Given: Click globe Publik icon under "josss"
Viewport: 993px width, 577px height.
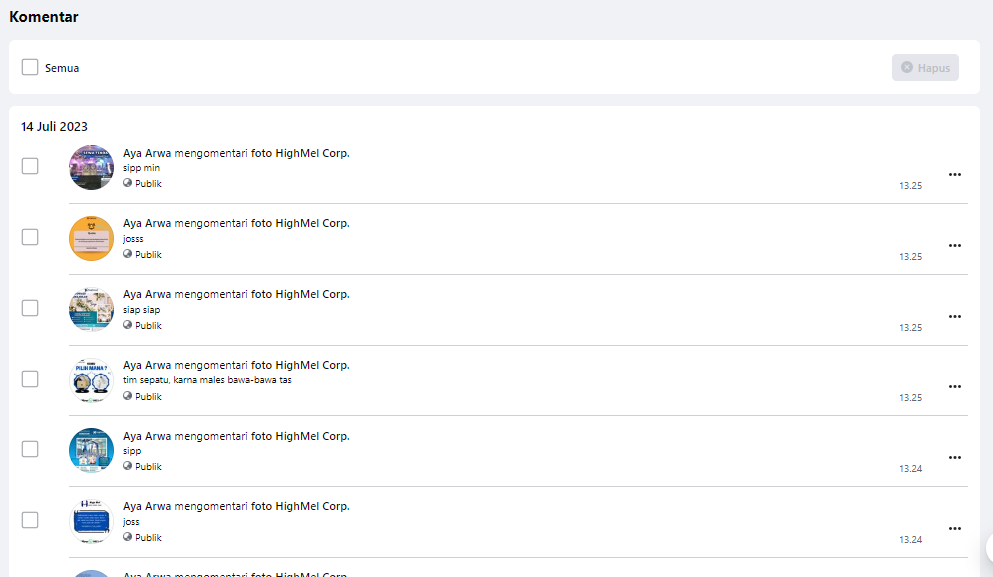Looking at the screenshot, I should click(128, 254).
